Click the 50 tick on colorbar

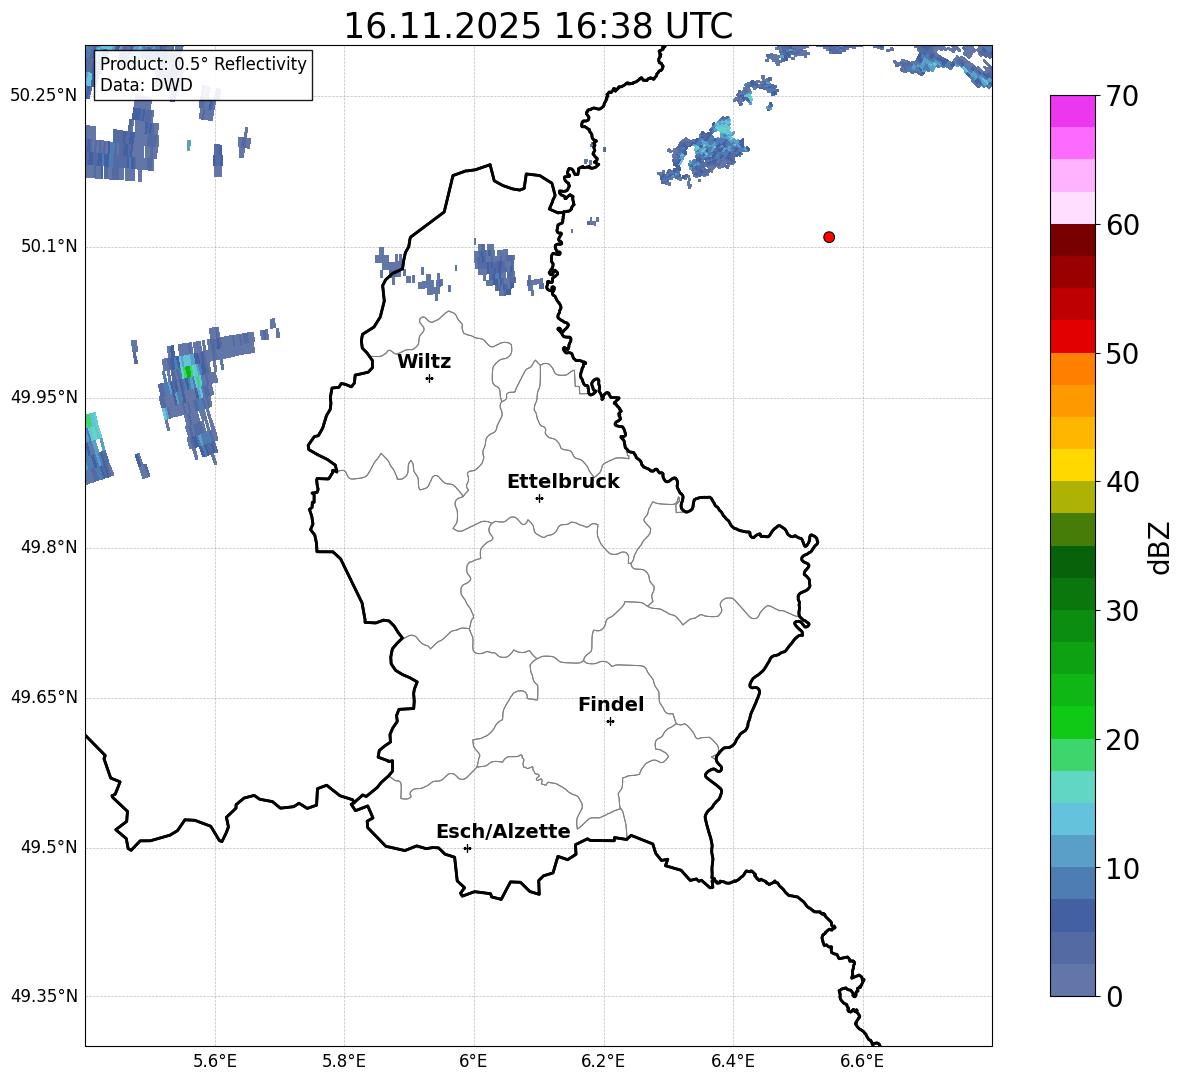coord(1122,353)
